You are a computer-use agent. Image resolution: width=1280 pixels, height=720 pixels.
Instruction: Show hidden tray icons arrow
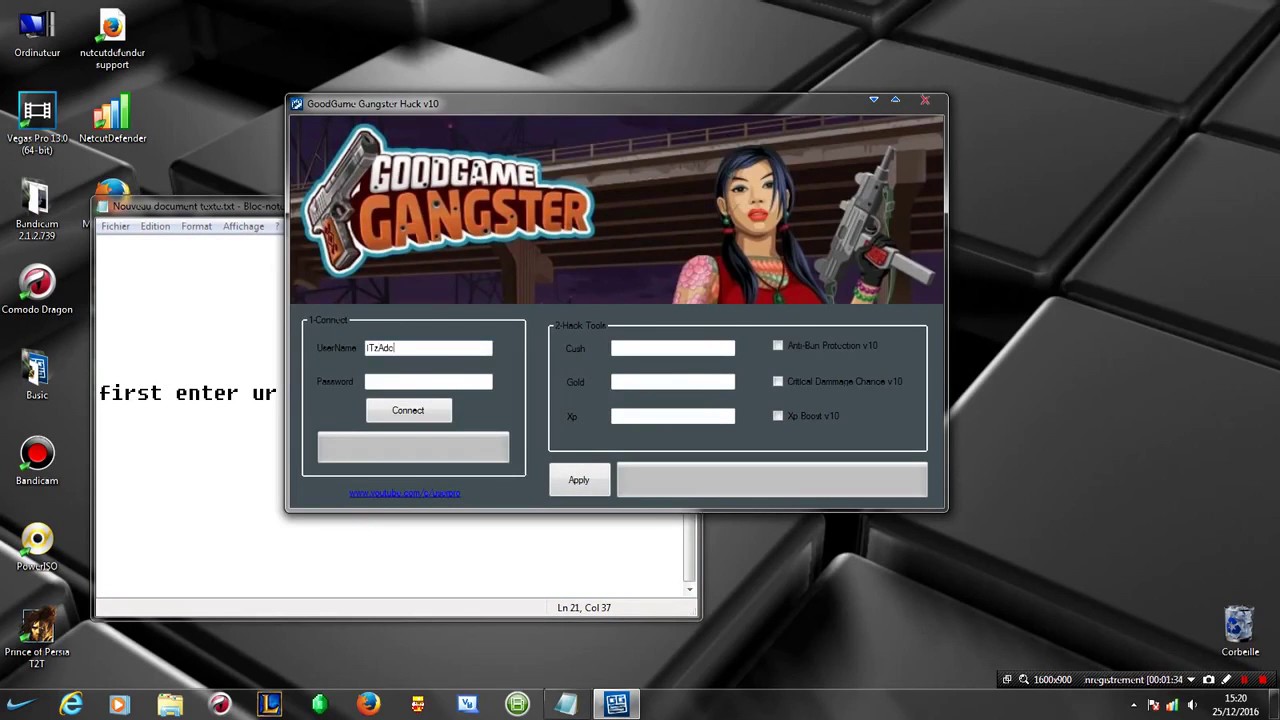tap(1134, 705)
